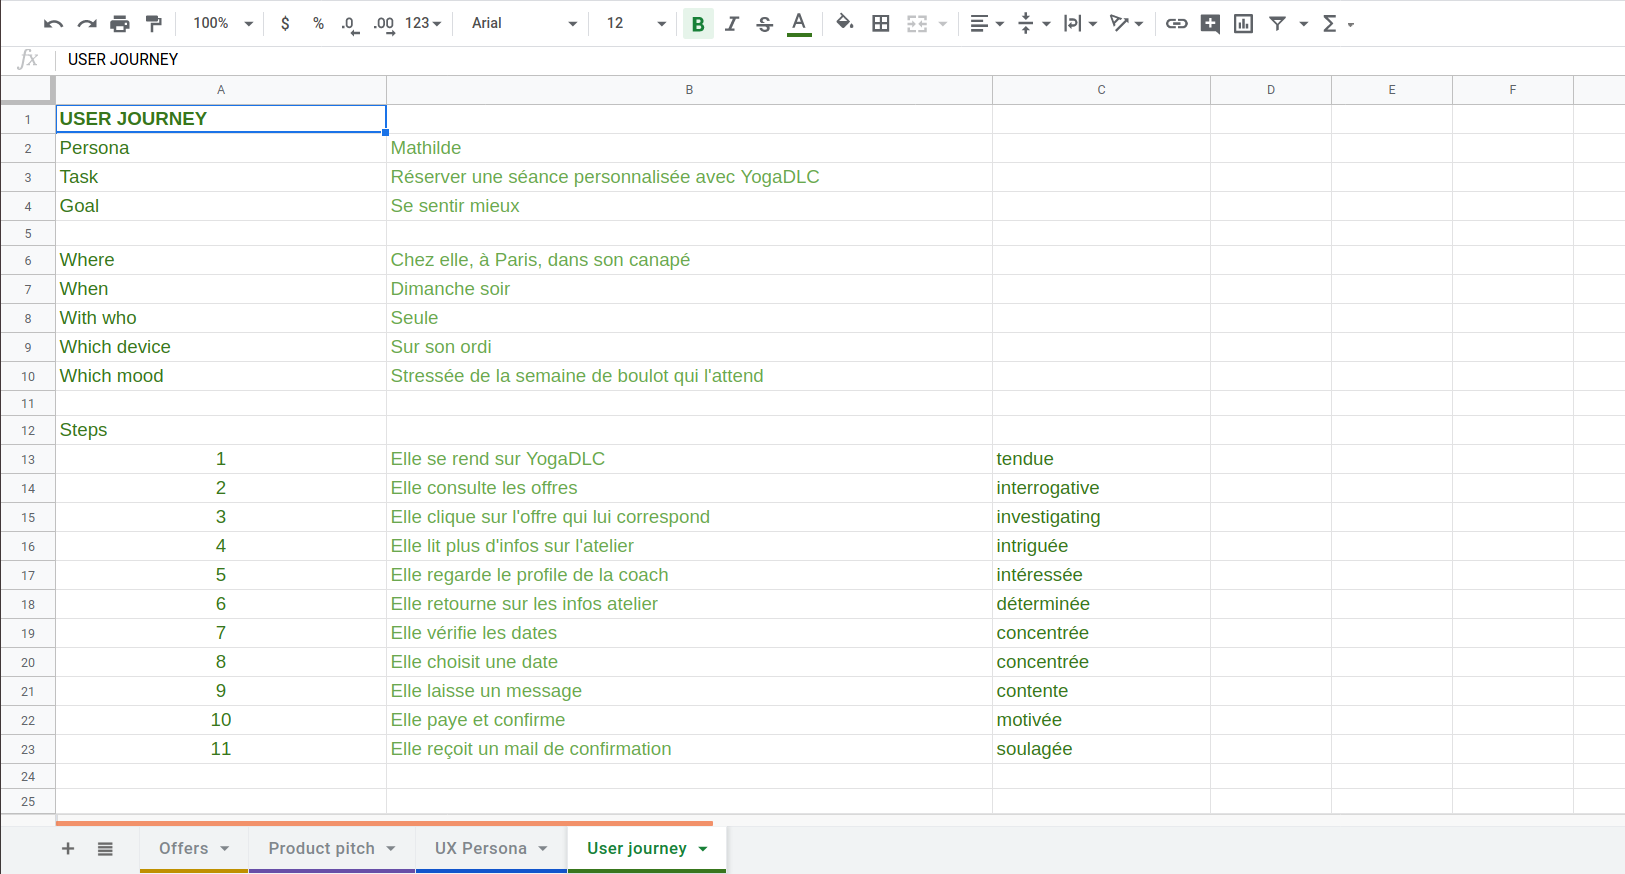Open Product pitch tab options arrow
Image resolution: width=1625 pixels, height=874 pixels.
click(x=391, y=849)
